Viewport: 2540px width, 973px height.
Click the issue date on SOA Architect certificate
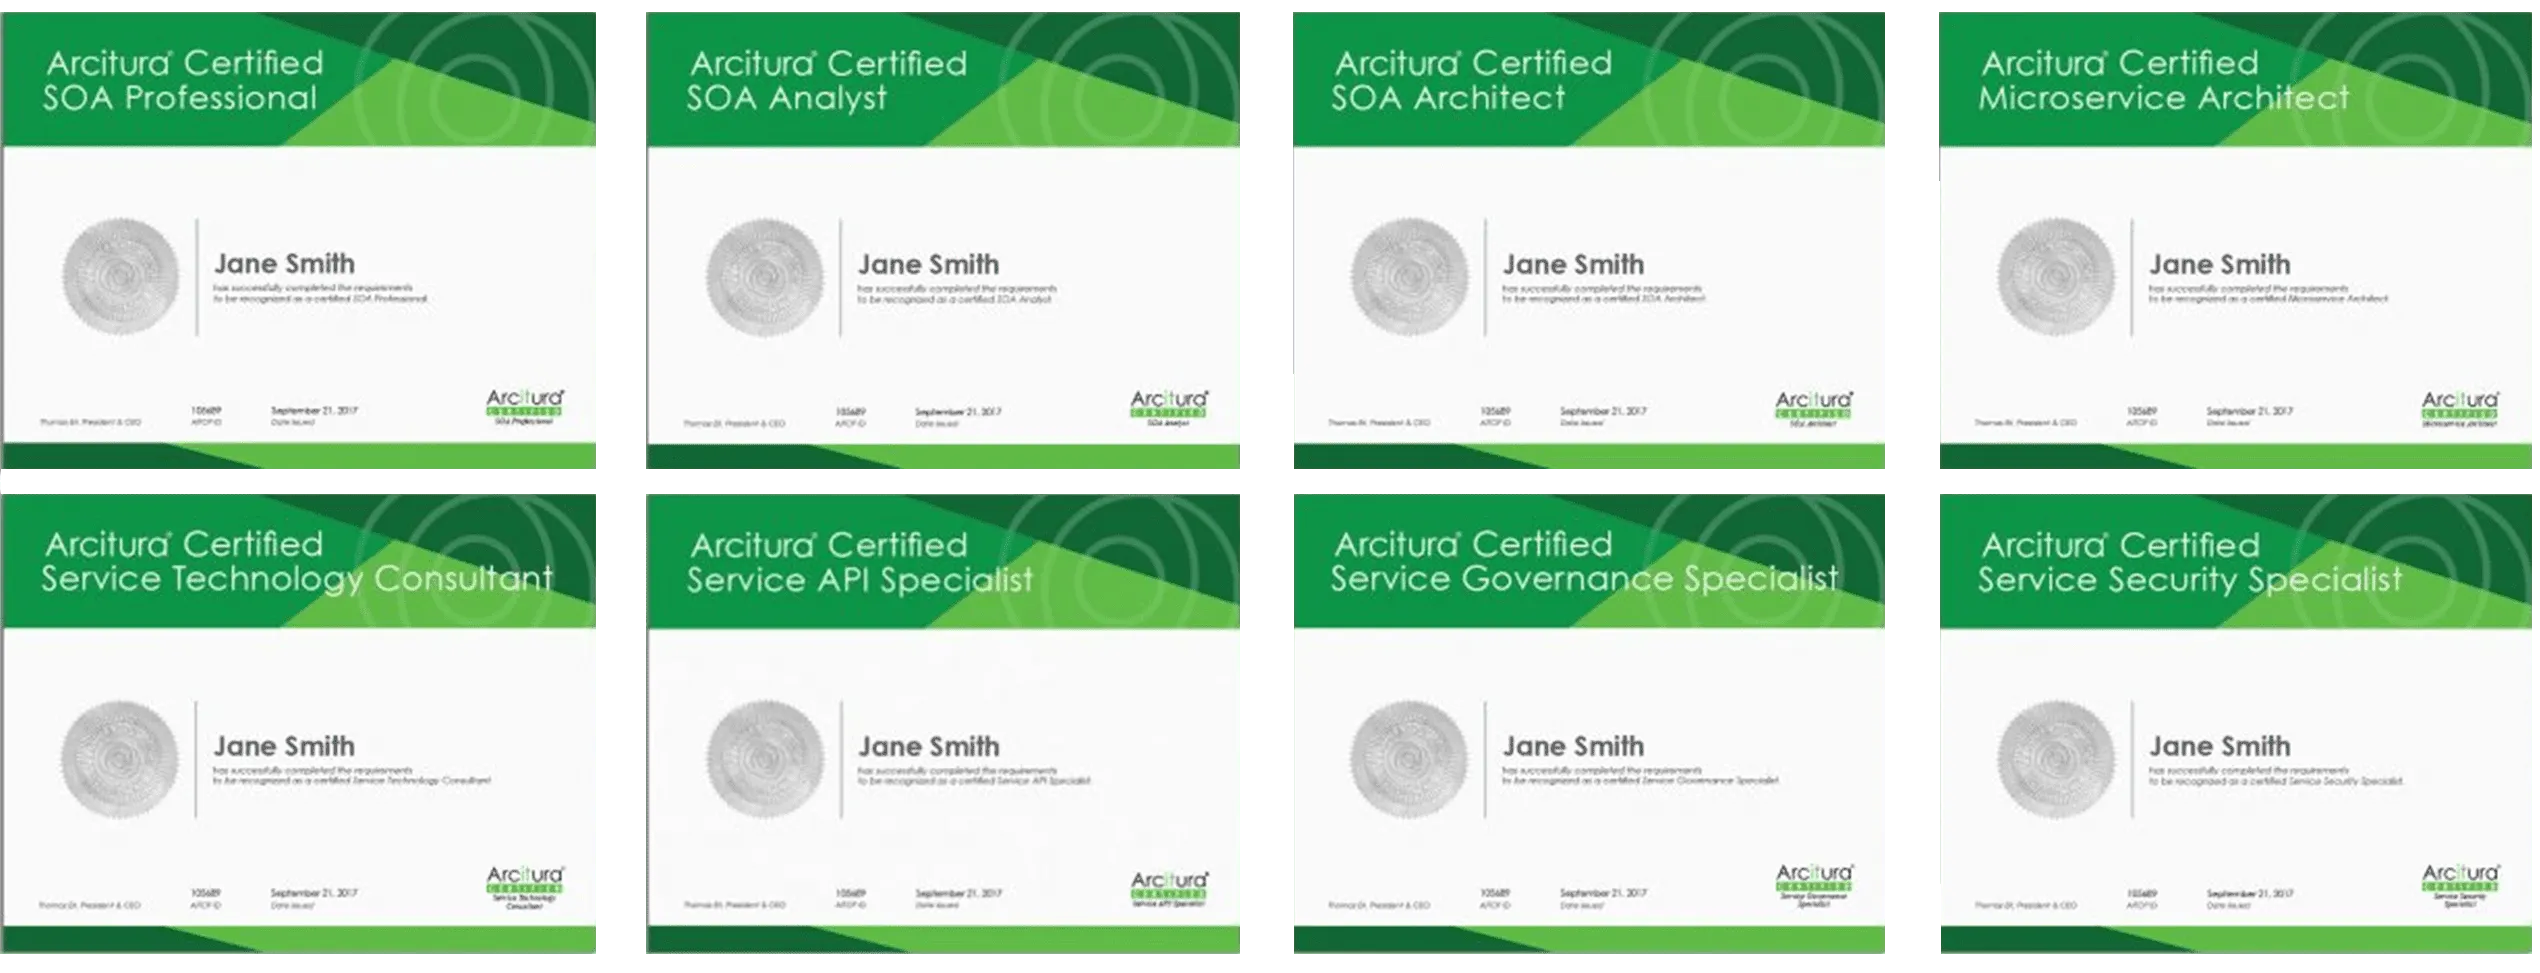pyautogui.click(x=1603, y=411)
